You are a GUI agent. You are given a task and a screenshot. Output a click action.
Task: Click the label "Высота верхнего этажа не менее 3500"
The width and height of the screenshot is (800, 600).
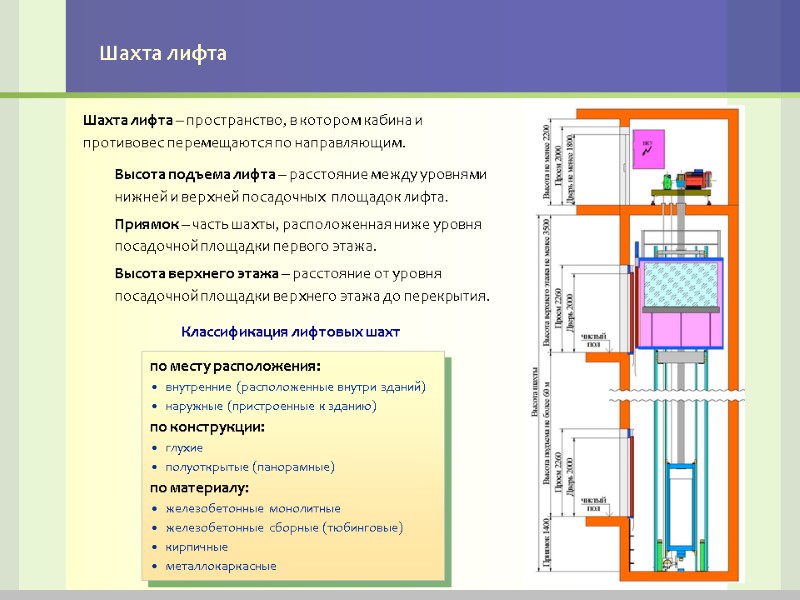(x=546, y=283)
